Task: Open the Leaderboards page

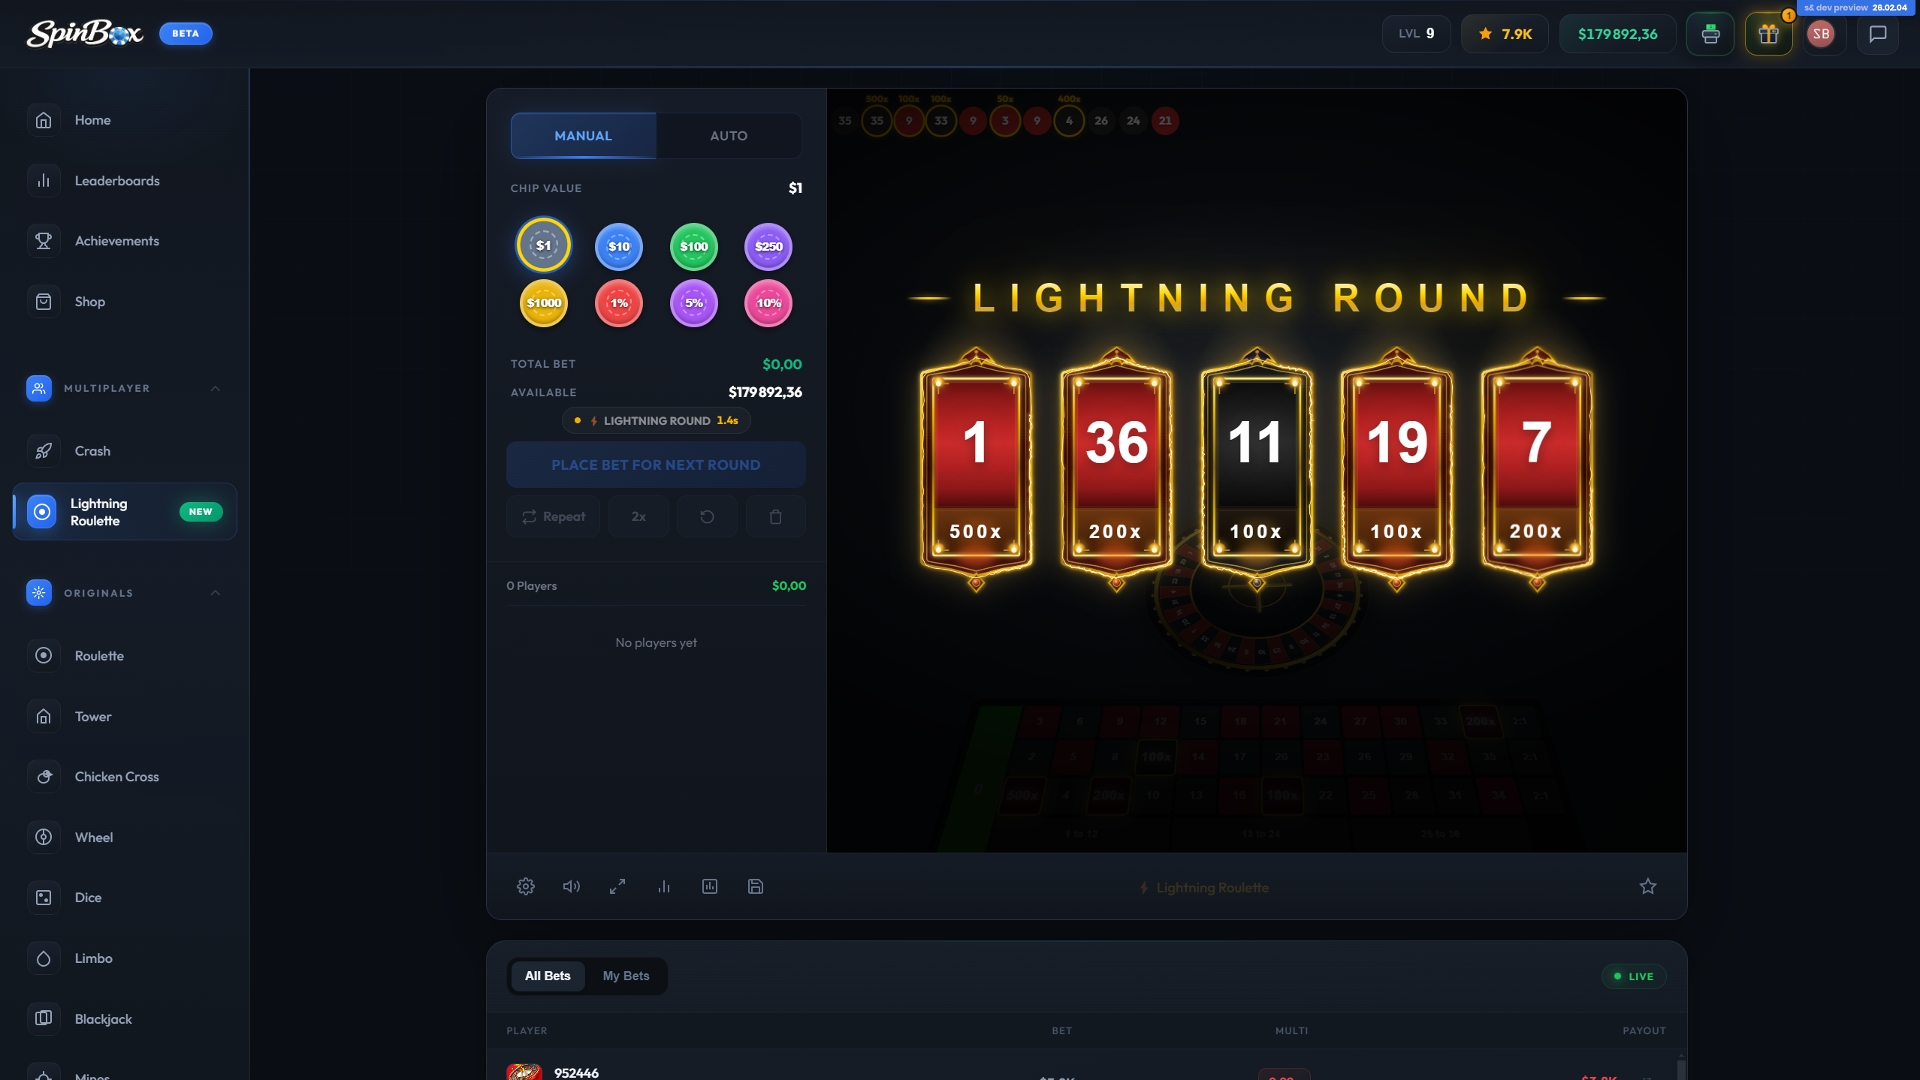Action: click(x=117, y=181)
